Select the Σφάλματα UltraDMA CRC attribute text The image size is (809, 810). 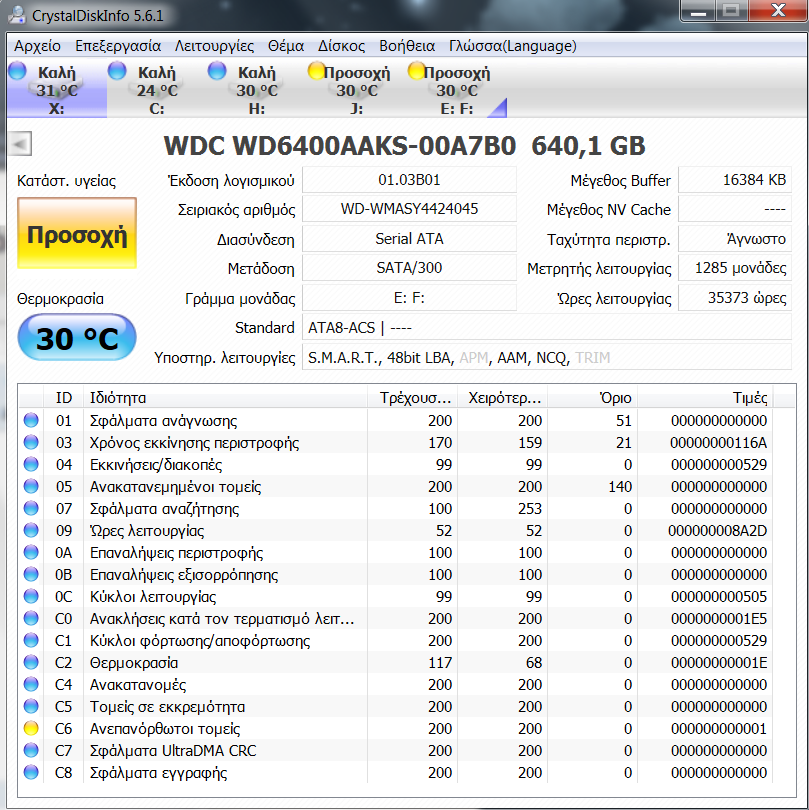[173, 751]
